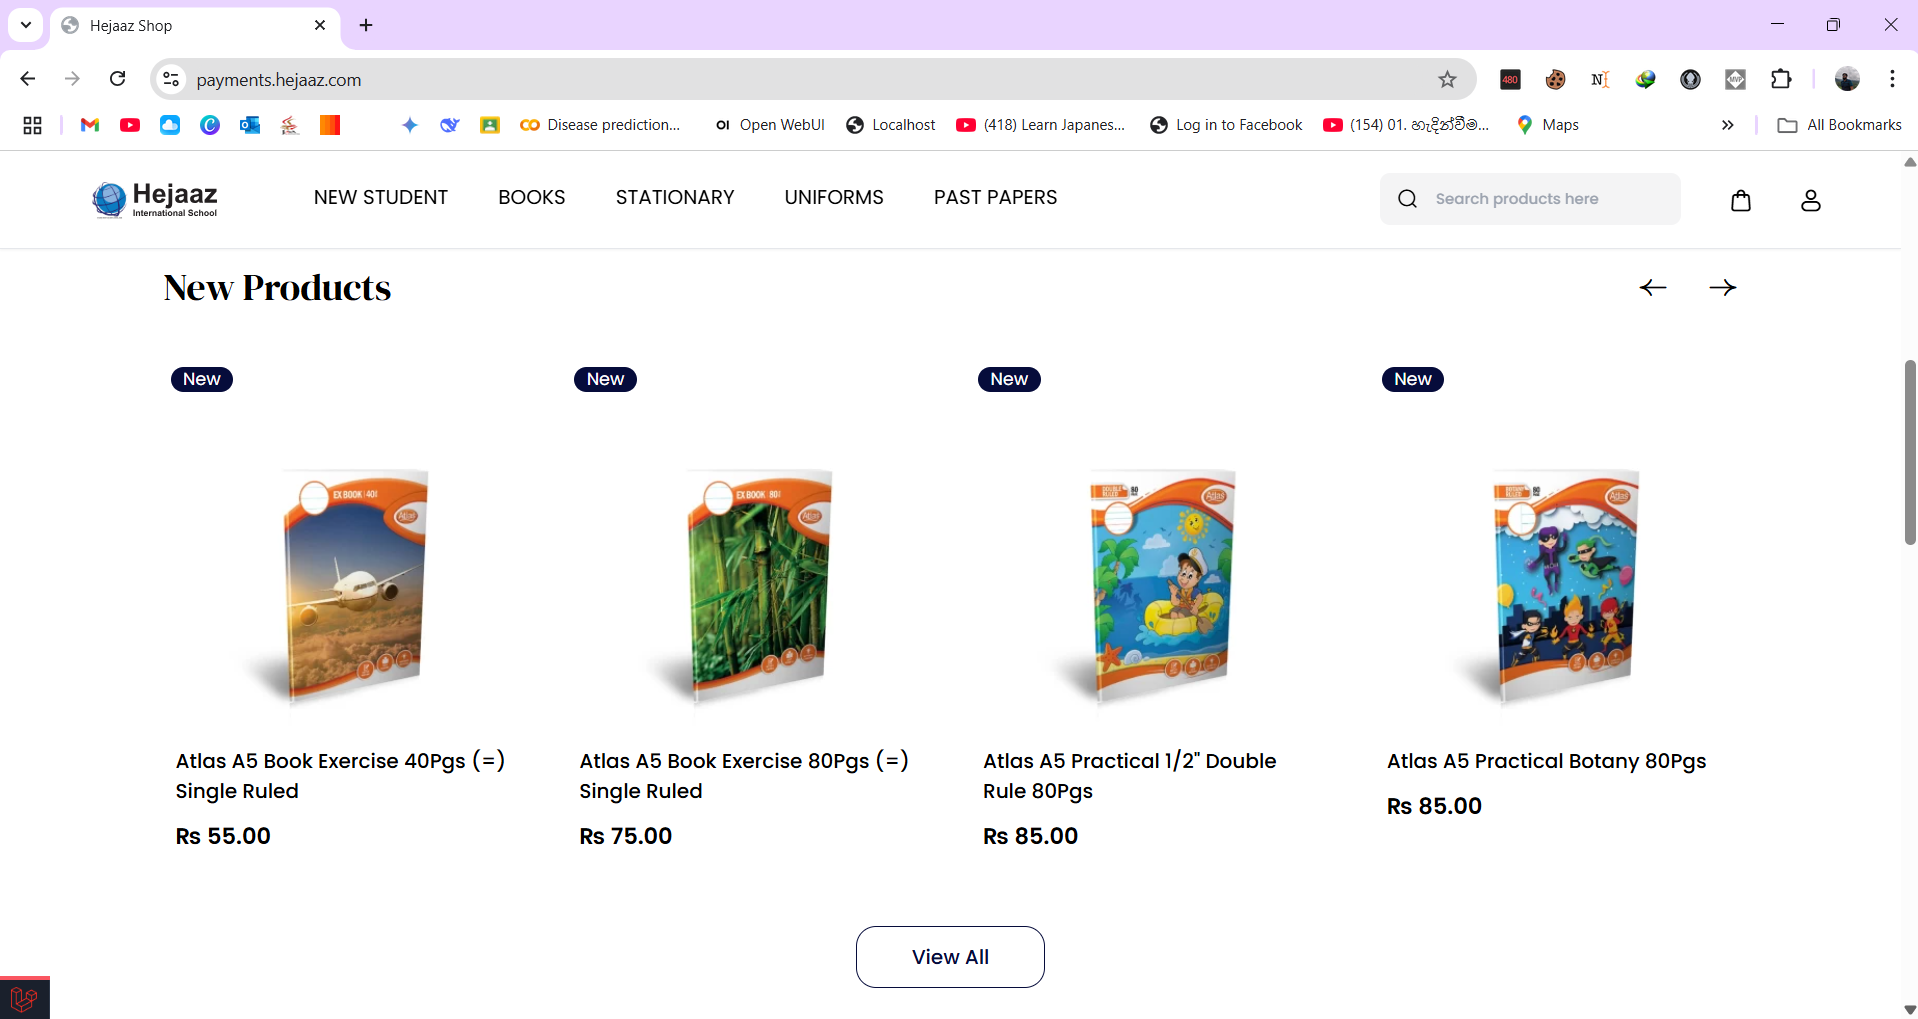Open Atlas A5 Practical Botany 80Pgs product
The height and width of the screenshot is (1019, 1918).
point(1546,761)
